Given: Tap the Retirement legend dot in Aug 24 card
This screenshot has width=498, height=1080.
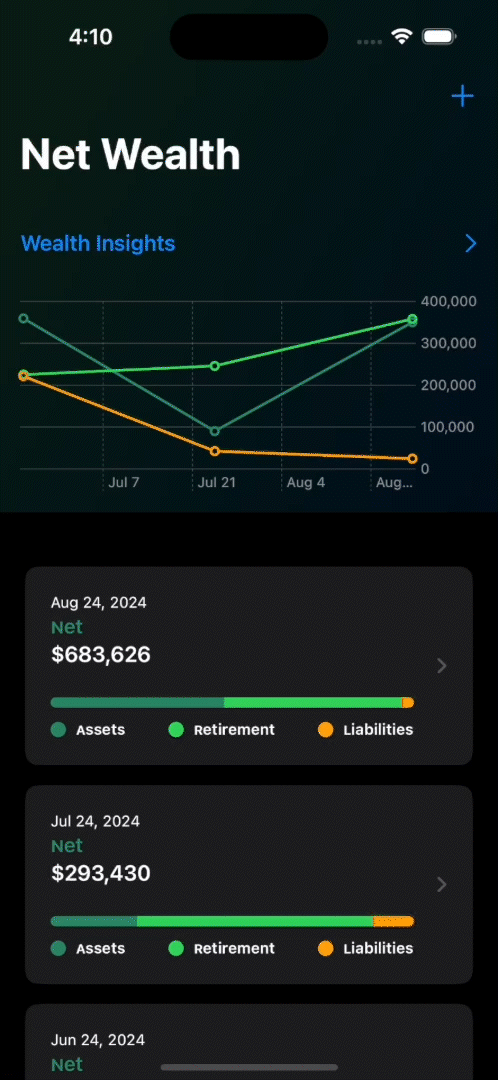Looking at the screenshot, I should click(x=176, y=729).
